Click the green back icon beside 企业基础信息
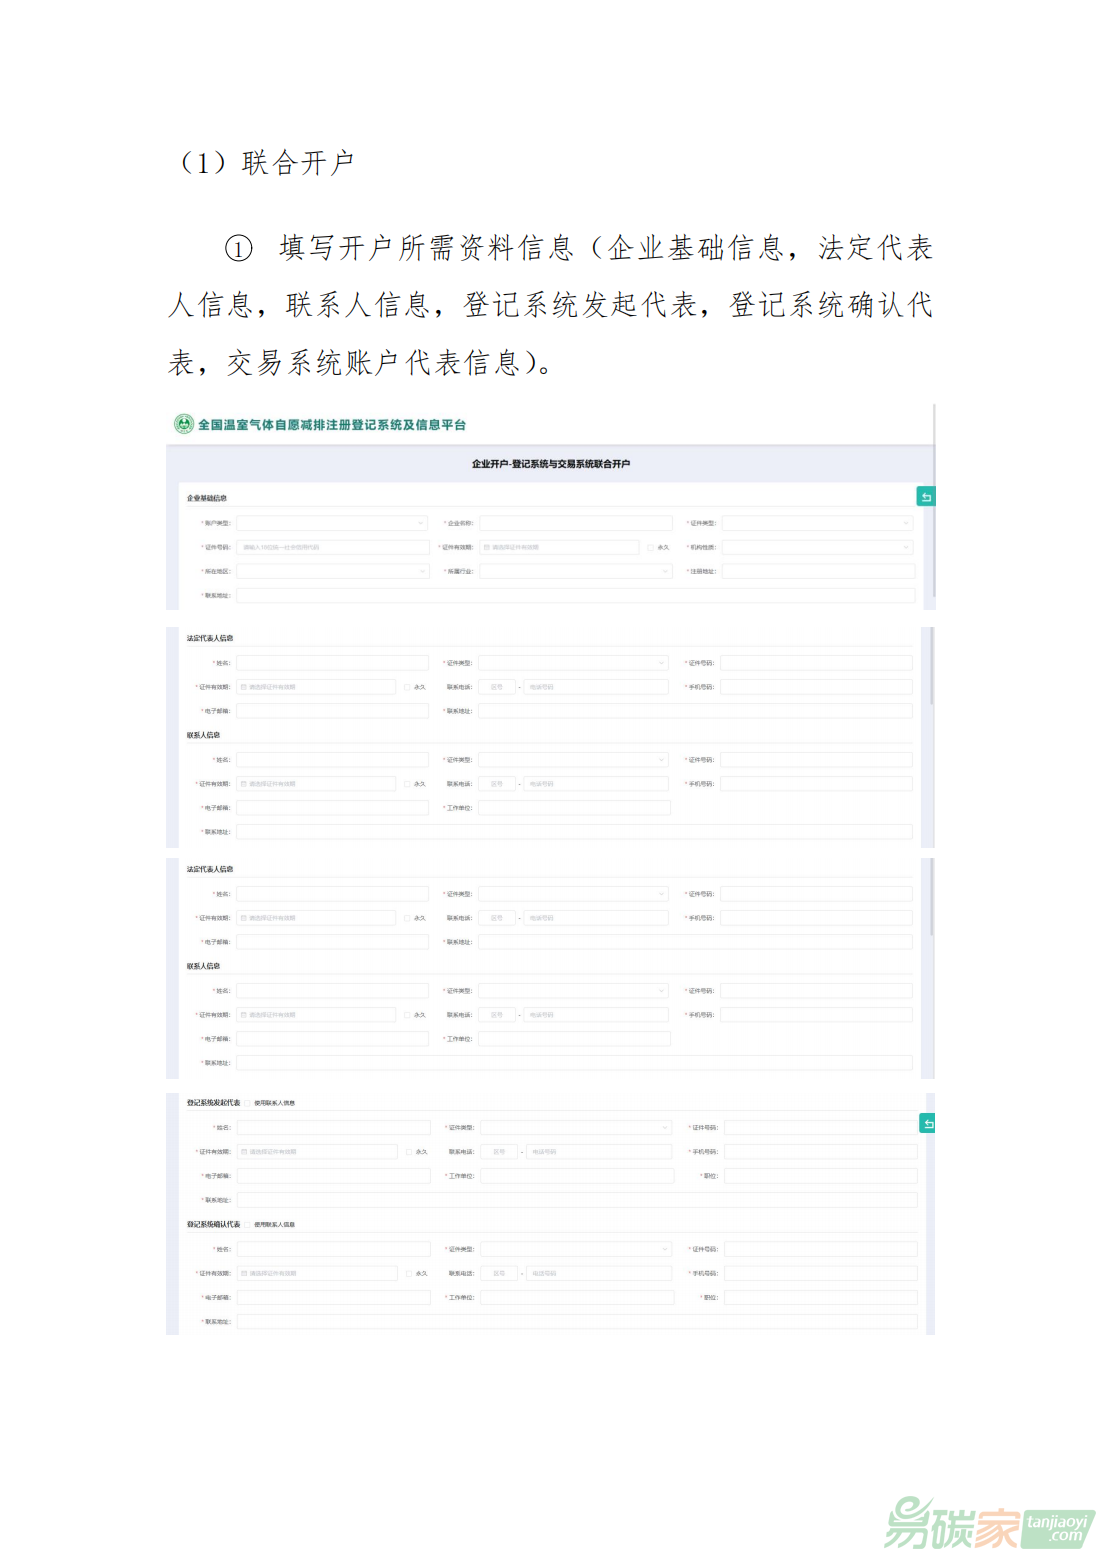1102x1559 pixels. pos(926,497)
